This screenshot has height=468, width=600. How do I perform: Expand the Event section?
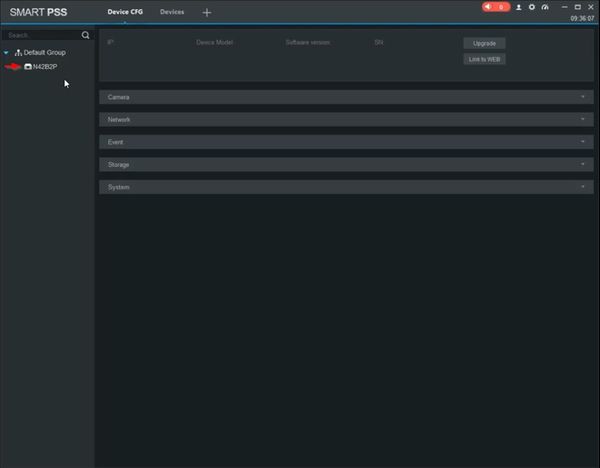[346, 142]
